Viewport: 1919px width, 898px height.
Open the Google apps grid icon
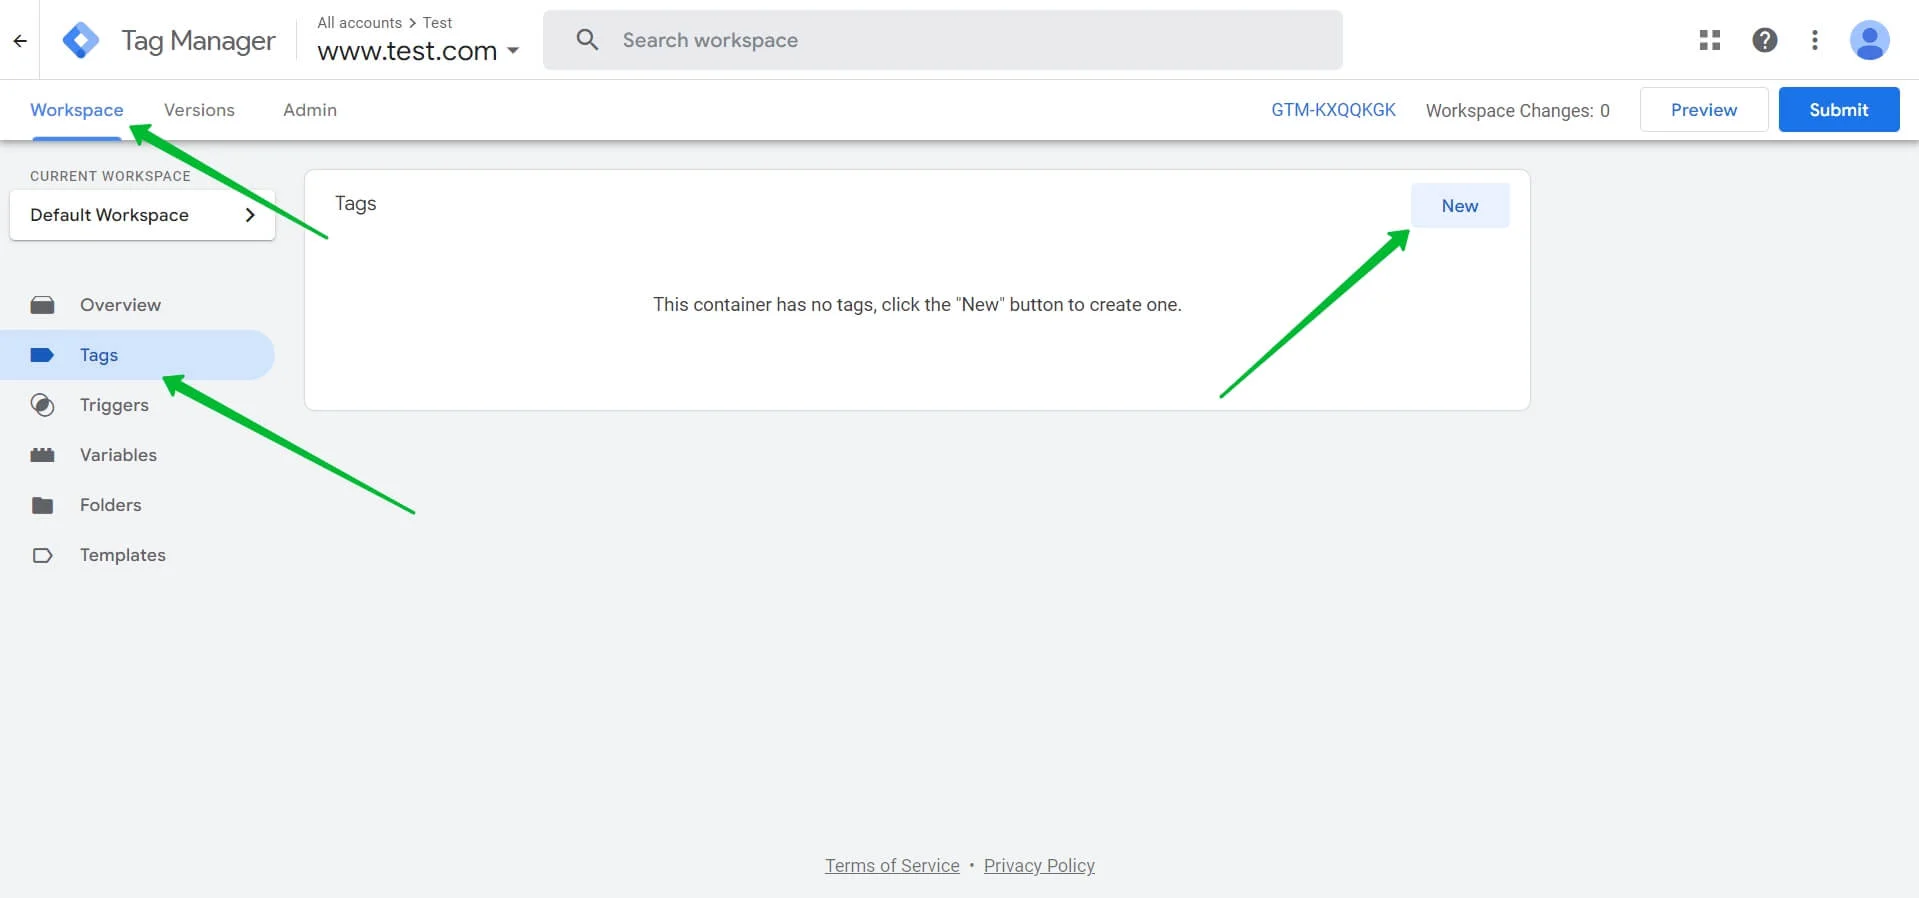1710,40
